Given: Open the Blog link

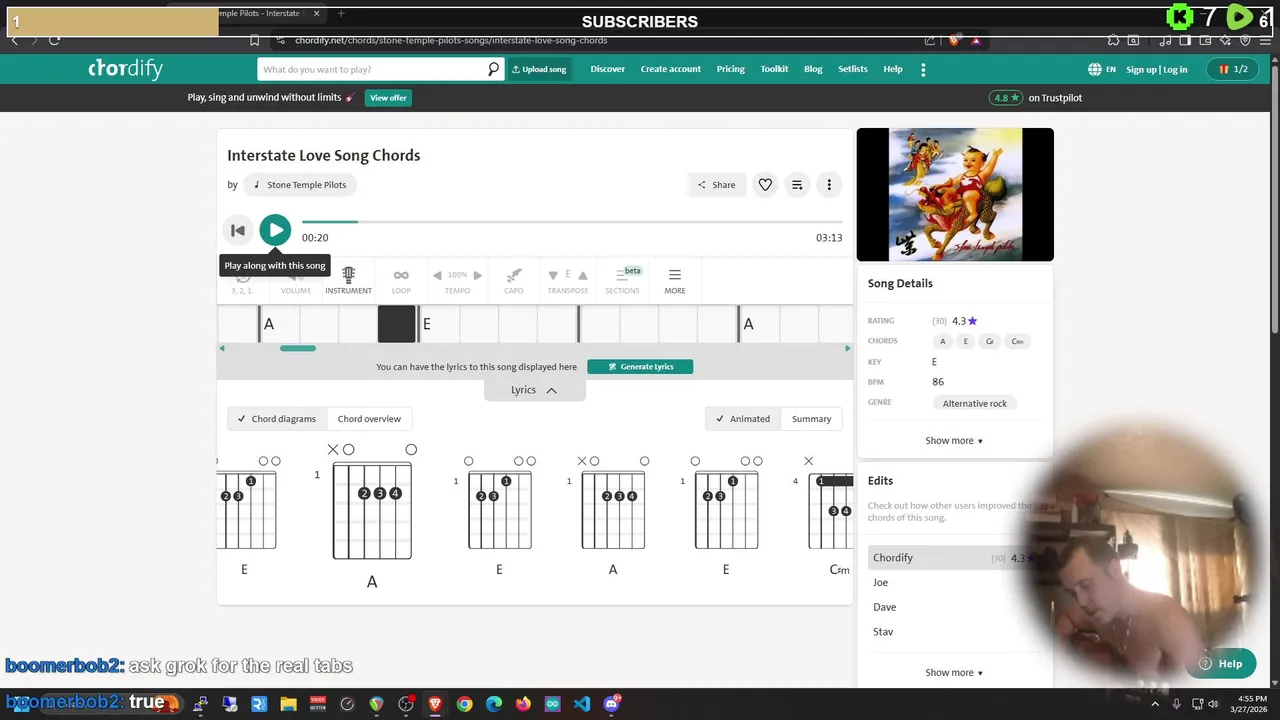Looking at the screenshot, I should click(x=813, y=69).
